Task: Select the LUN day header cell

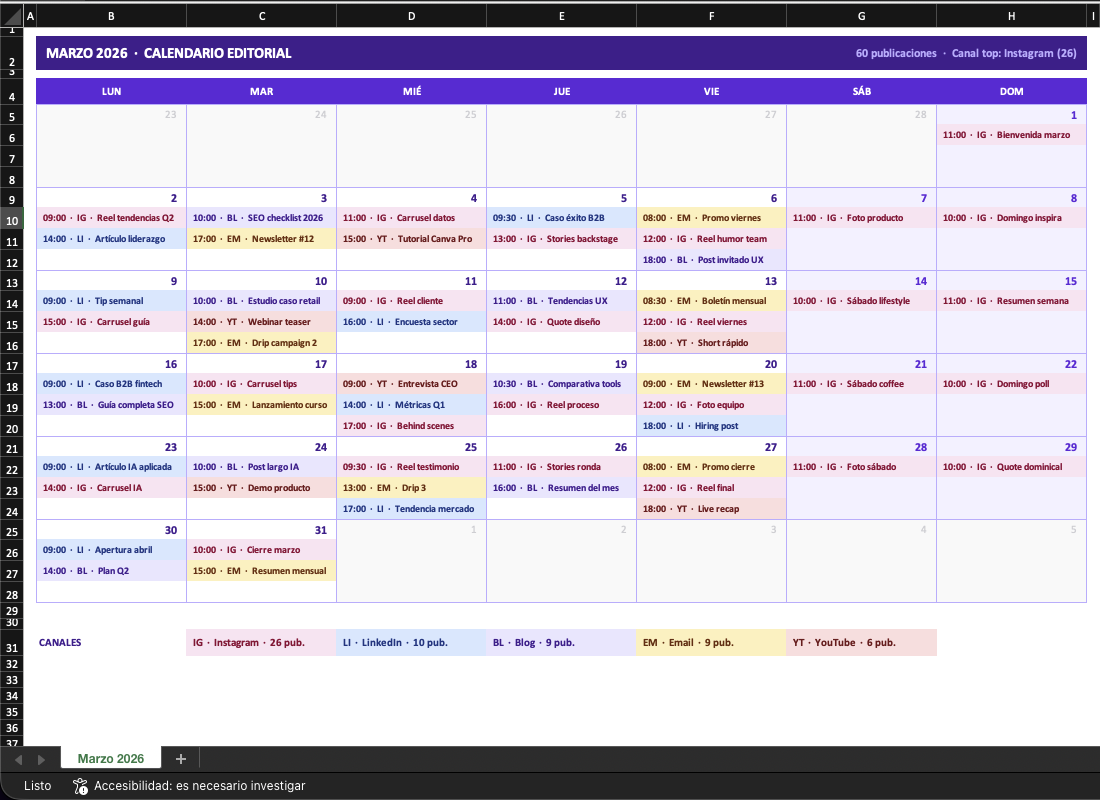Action: [x=112, y=91]
